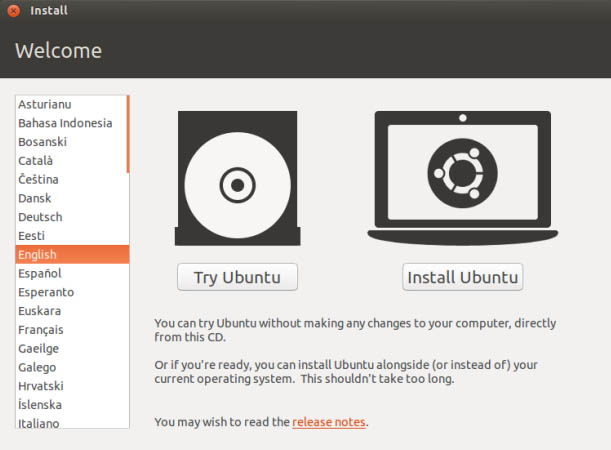Click the Install Ubuntu button
The height and width of the screenshot is (450, 611).
point(463,277)
